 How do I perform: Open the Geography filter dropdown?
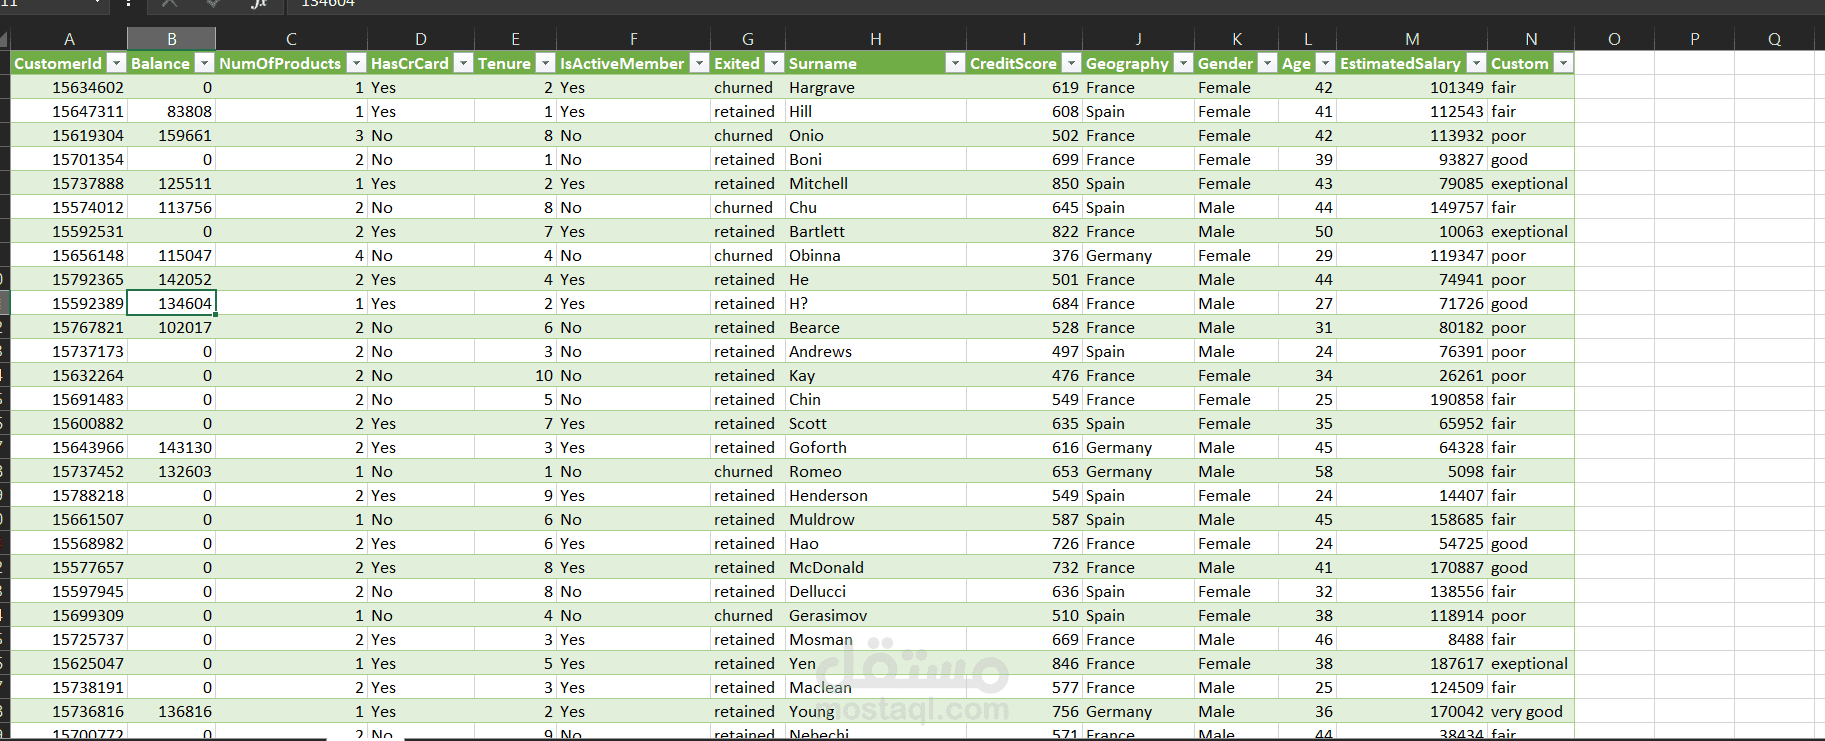click(1183, 63)
